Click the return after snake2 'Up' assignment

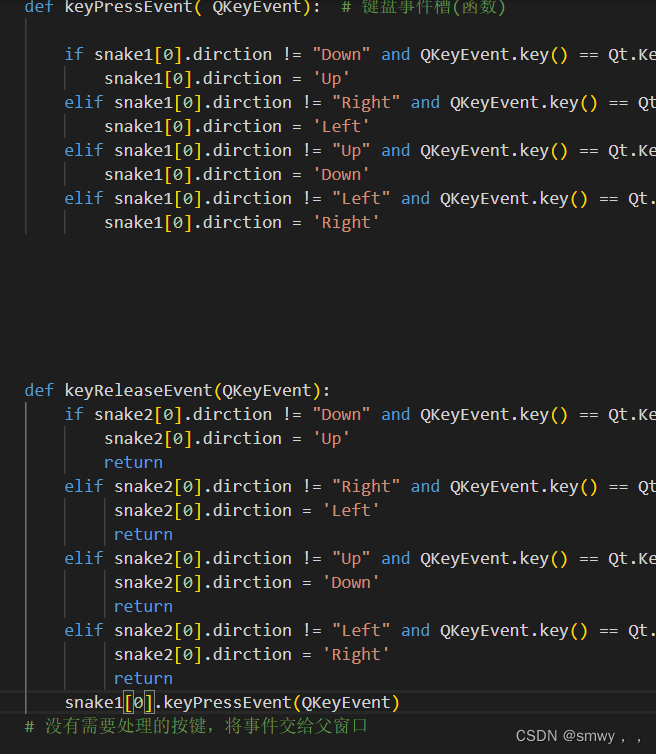(x=134, y=463)
